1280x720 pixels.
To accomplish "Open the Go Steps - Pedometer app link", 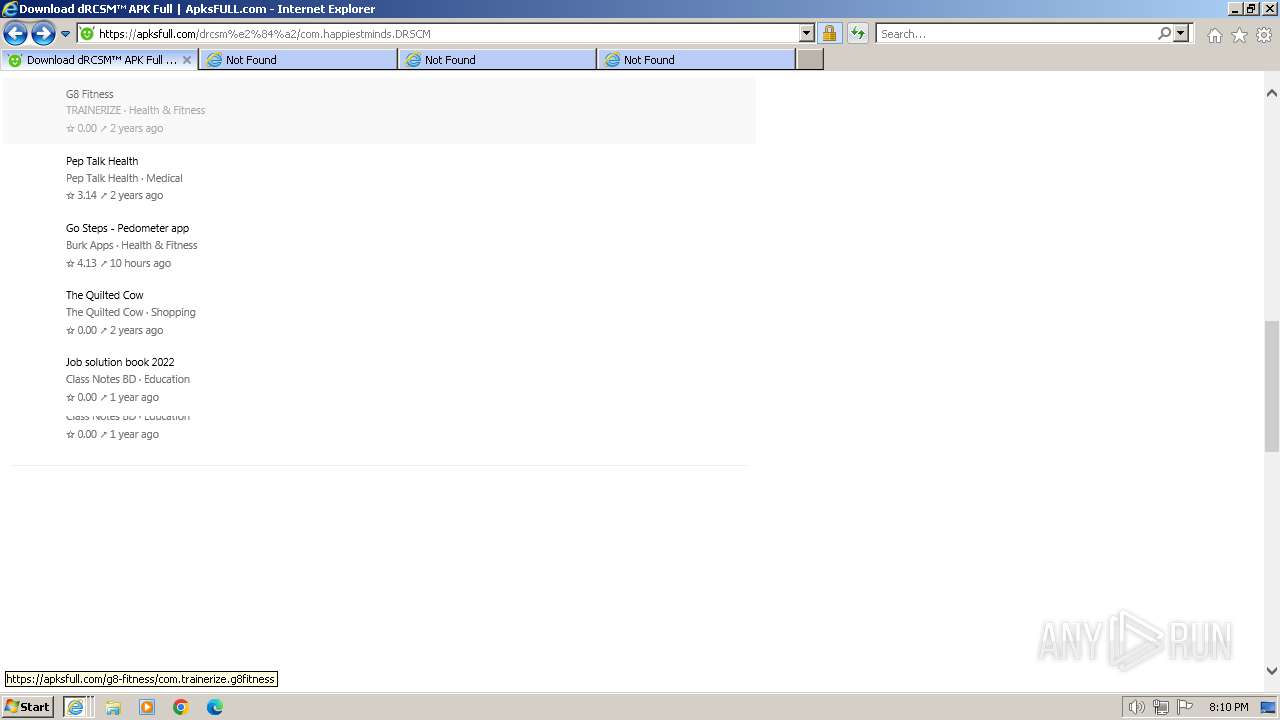I will coord(127,228).
